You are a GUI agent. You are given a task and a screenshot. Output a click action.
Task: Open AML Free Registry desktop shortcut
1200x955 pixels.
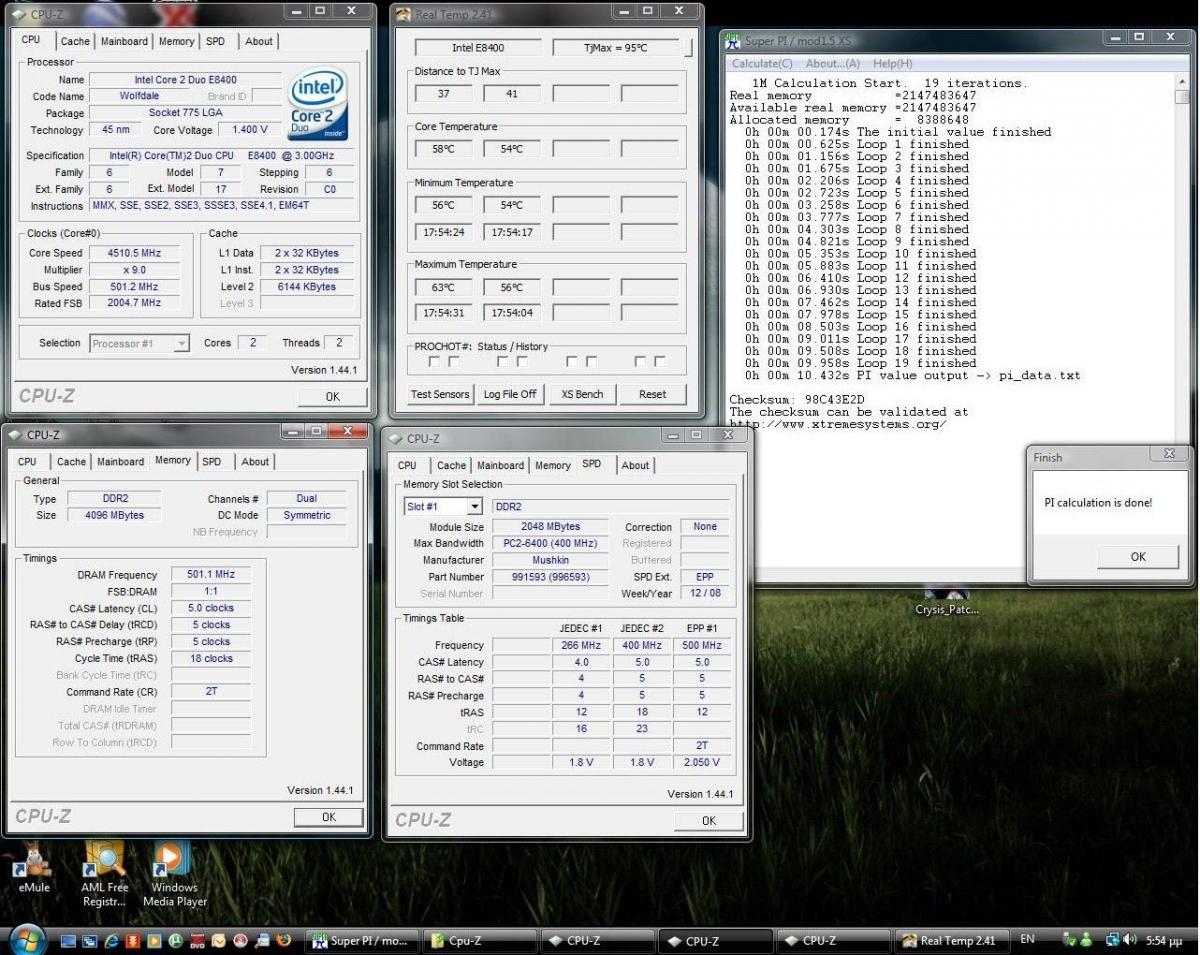point(104,873)
